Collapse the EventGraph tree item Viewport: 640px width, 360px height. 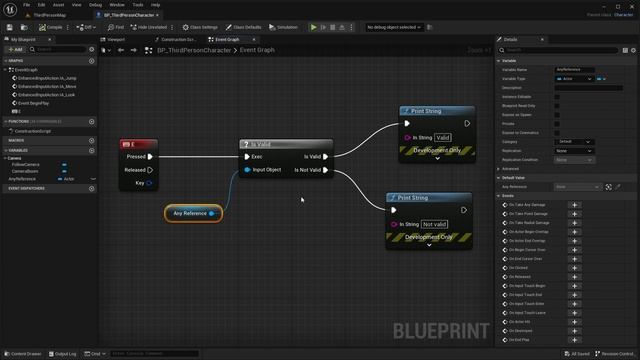click(x=5, y=70)
